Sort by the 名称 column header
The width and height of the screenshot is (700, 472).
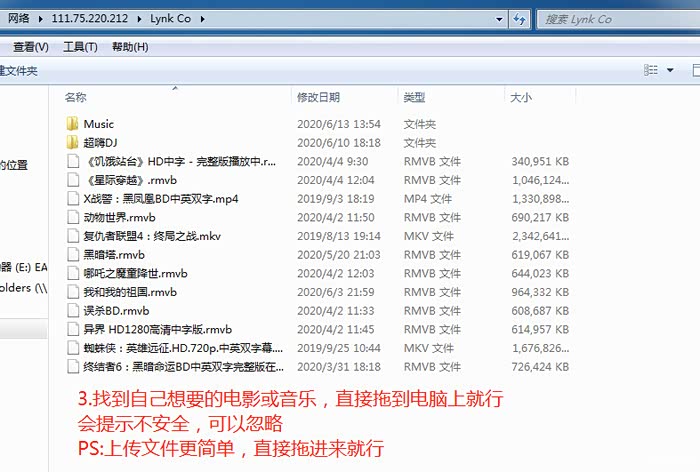[x=75, y=97]
